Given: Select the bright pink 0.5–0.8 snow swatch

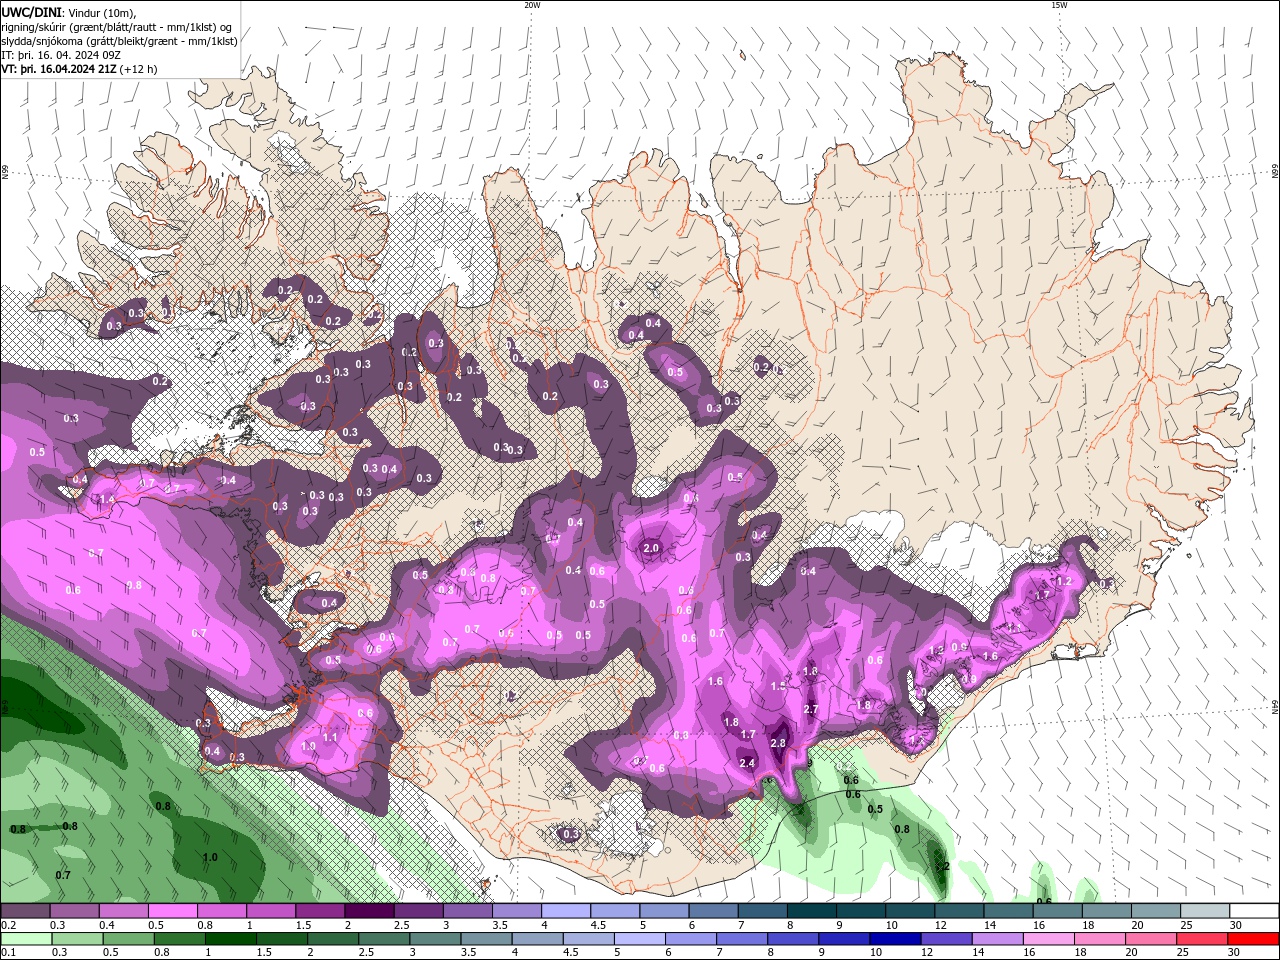Looking at the screenshot, I should pos(172,911).
